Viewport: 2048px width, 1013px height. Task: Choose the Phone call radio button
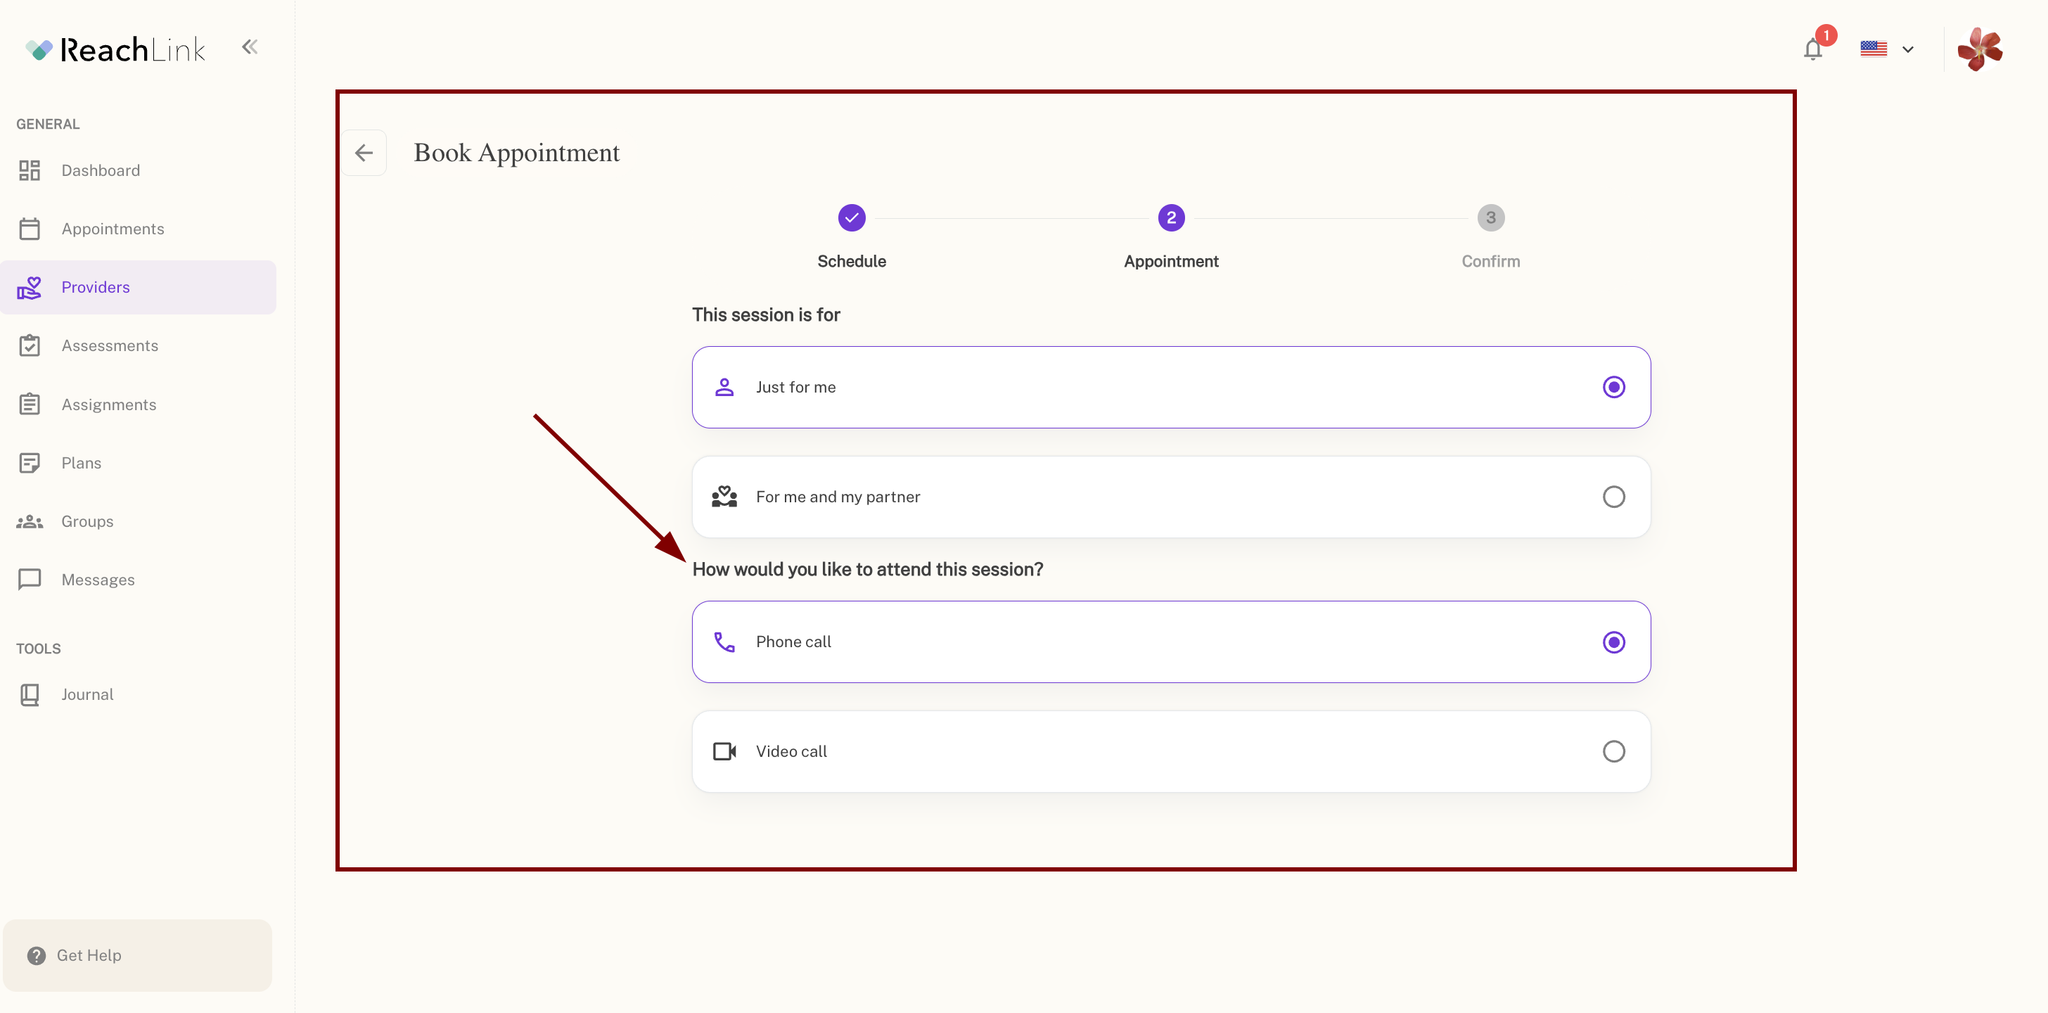pyautogui.click(x=1614, y=642)
